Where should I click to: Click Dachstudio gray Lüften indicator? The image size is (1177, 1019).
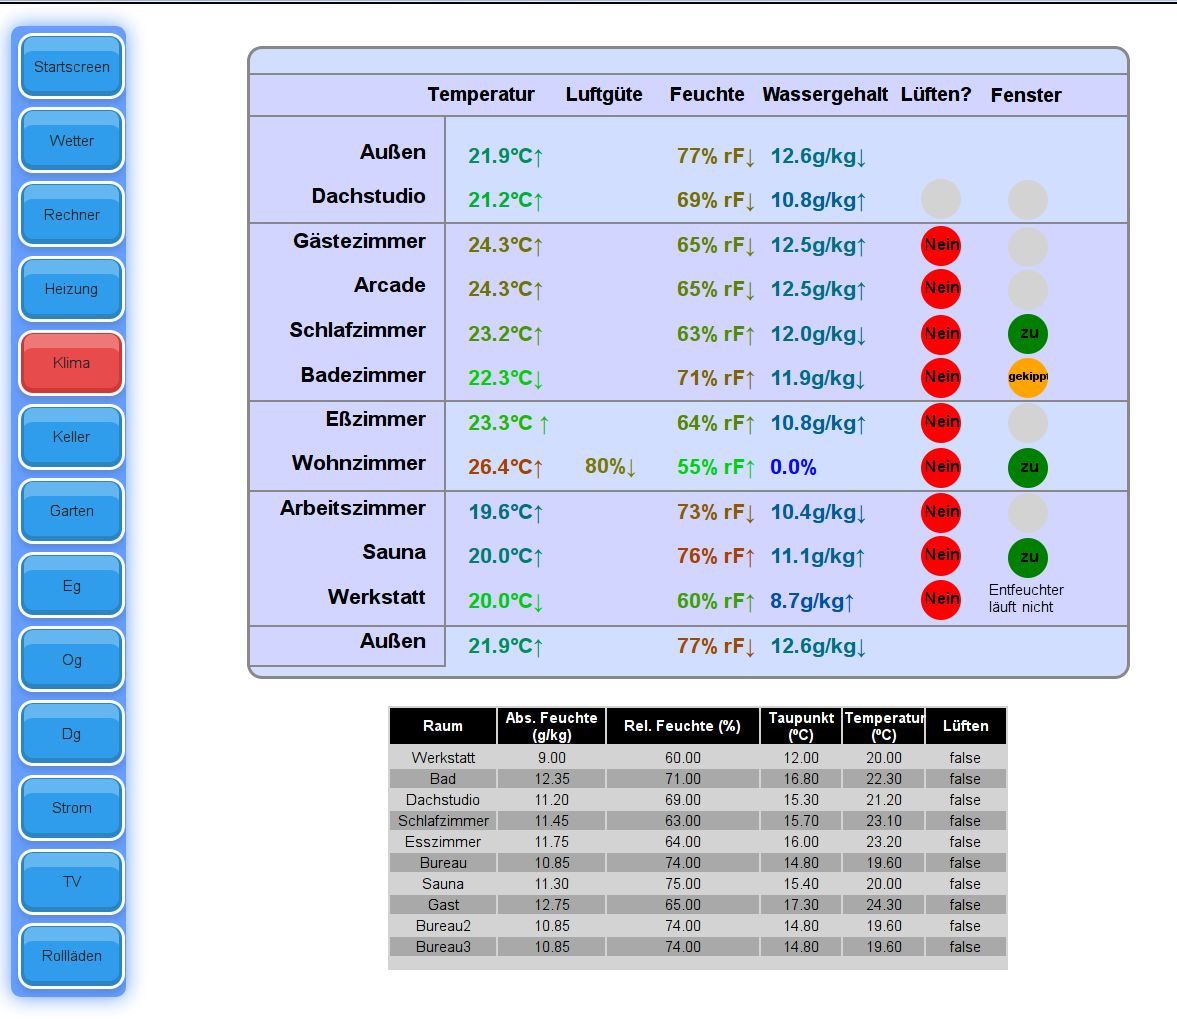(941, 200)
